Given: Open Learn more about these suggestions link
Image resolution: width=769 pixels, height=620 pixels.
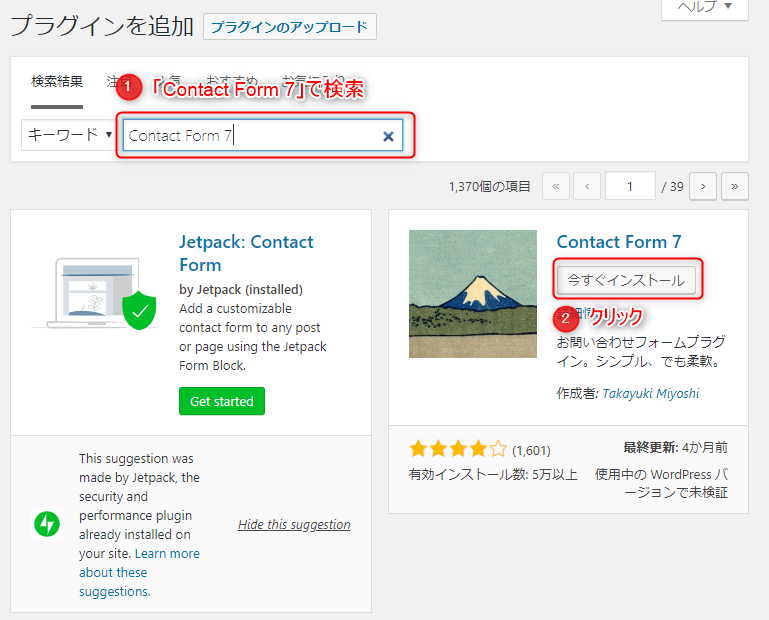Looking at the screenshot, I should click(x=139, y=572).
